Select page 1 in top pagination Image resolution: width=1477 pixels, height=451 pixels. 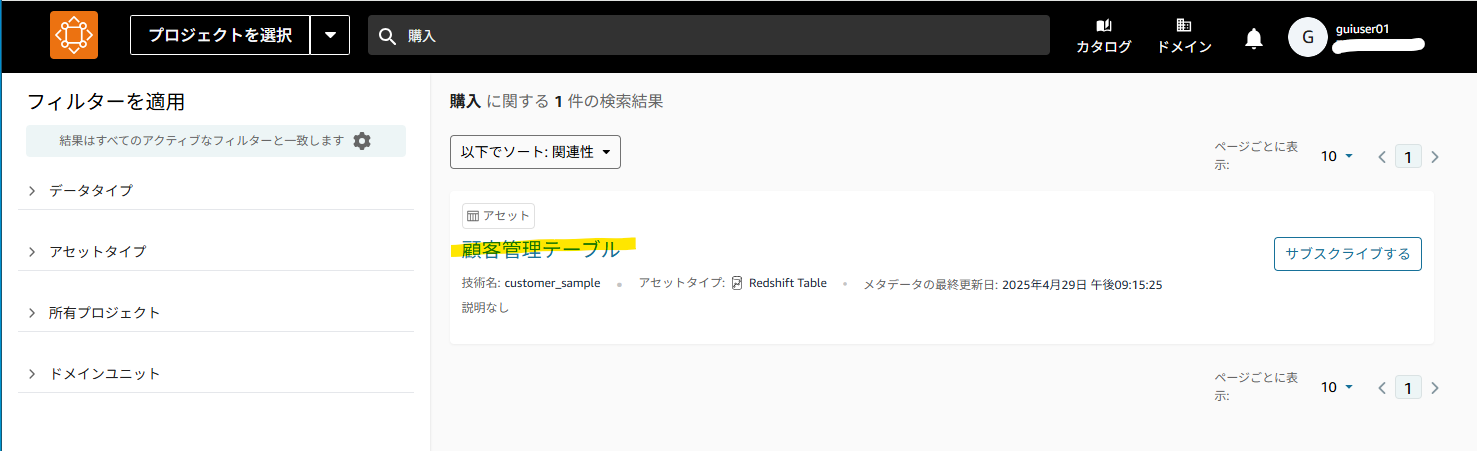coord(1408,156)
